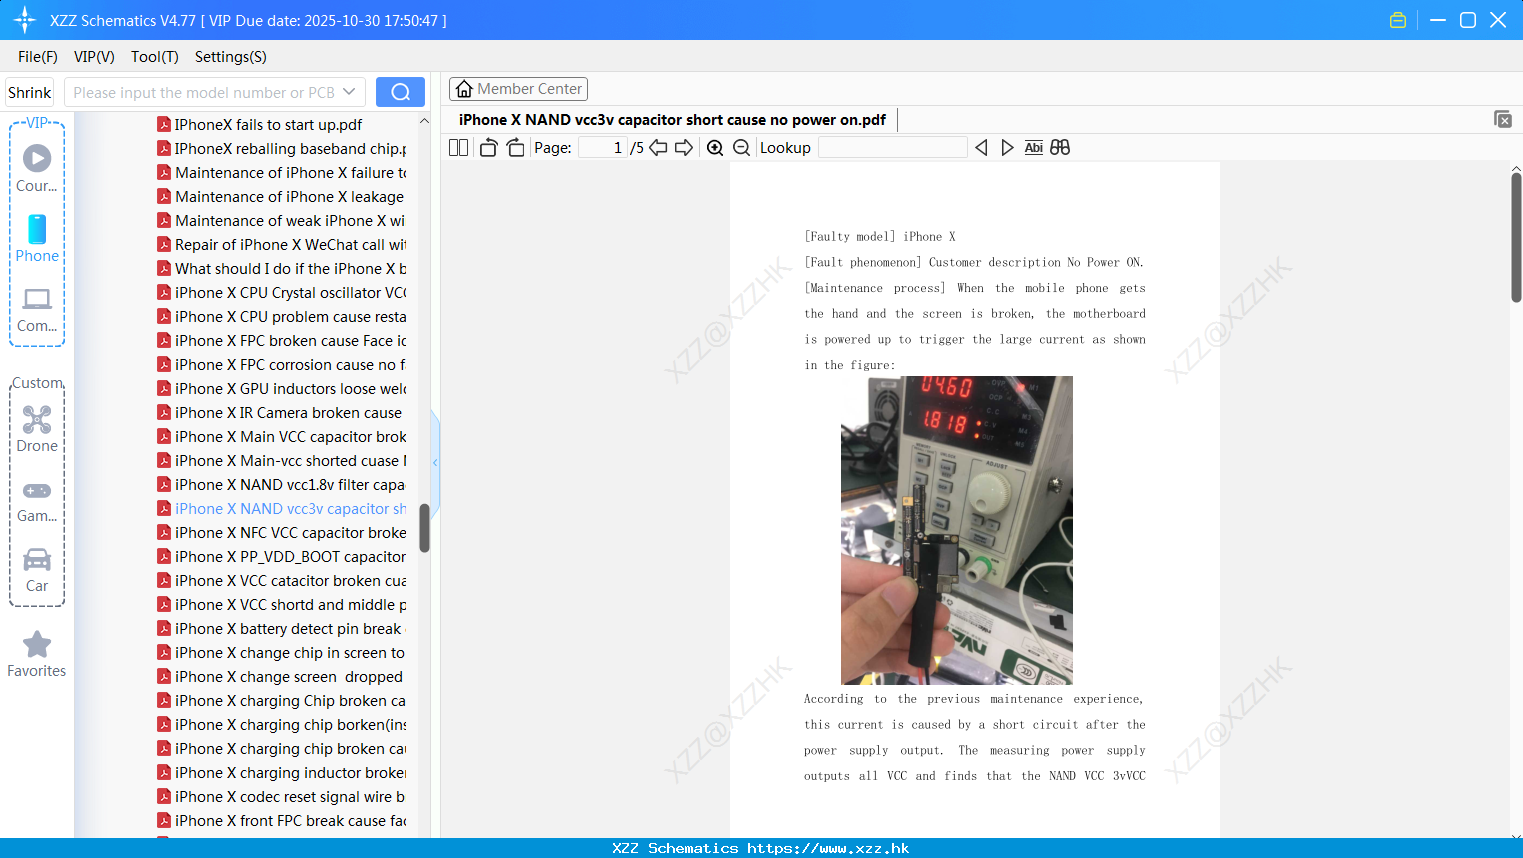The image size is (1523, 858).
Task: Open iPhone X charging inductor broken file
Action: click(x=281, y=772)
